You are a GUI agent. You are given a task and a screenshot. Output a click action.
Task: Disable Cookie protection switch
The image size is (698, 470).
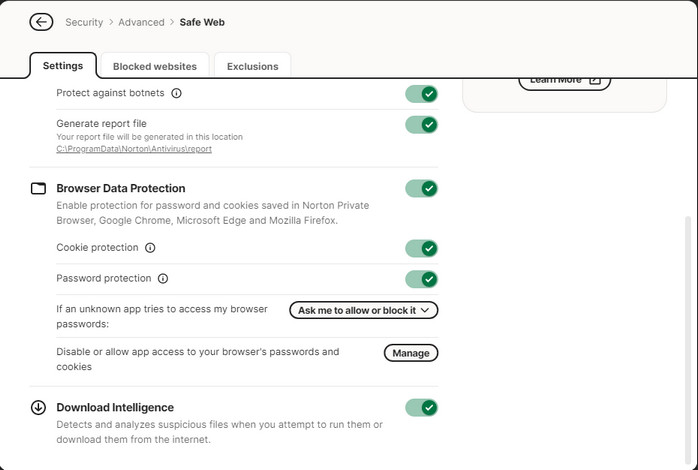(422, 248)
